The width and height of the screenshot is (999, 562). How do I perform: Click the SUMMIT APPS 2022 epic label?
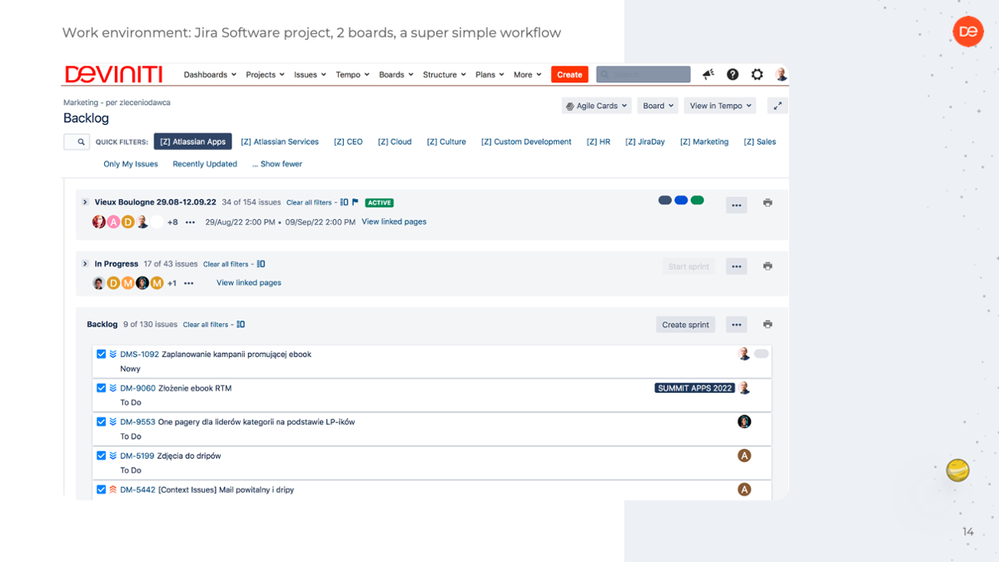tap(694, 388)
